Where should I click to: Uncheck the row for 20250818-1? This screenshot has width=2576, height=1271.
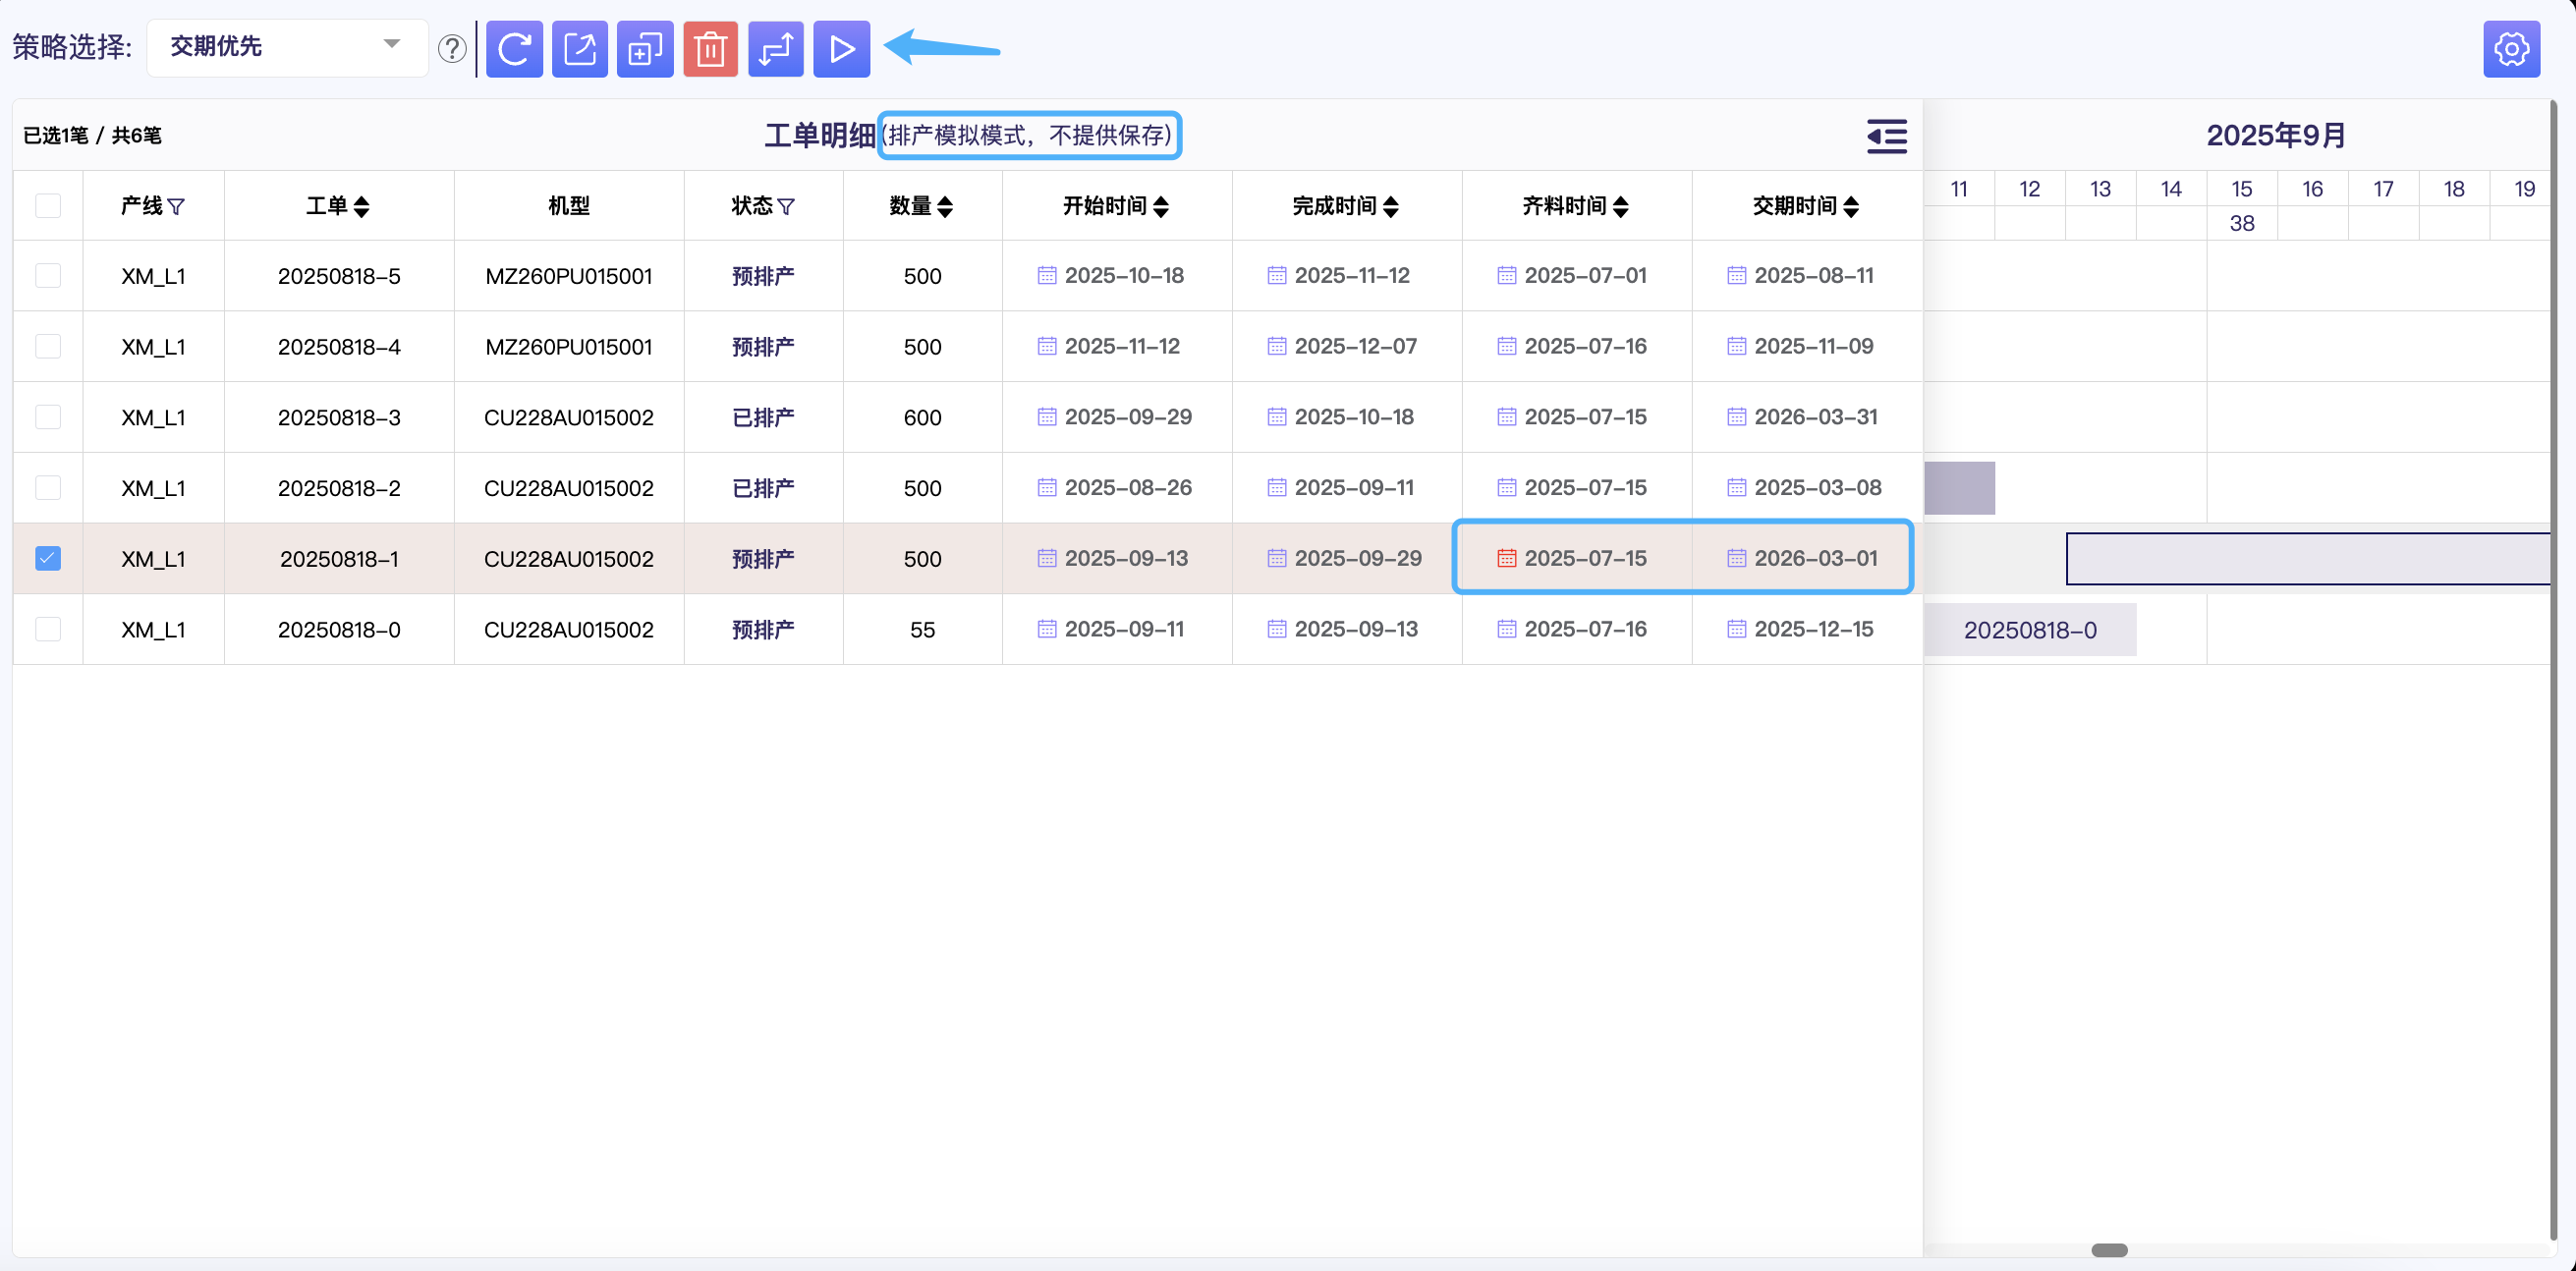pos(48,558)
